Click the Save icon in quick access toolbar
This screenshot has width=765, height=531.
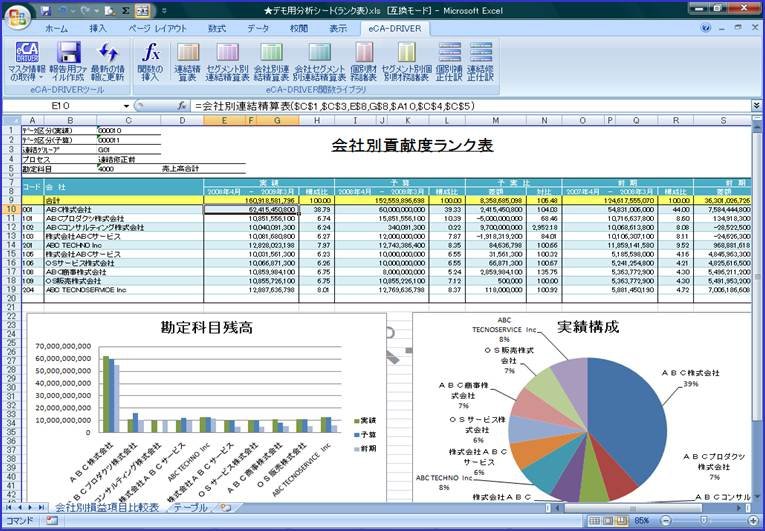pyautogui.click(x=46, y=10)
